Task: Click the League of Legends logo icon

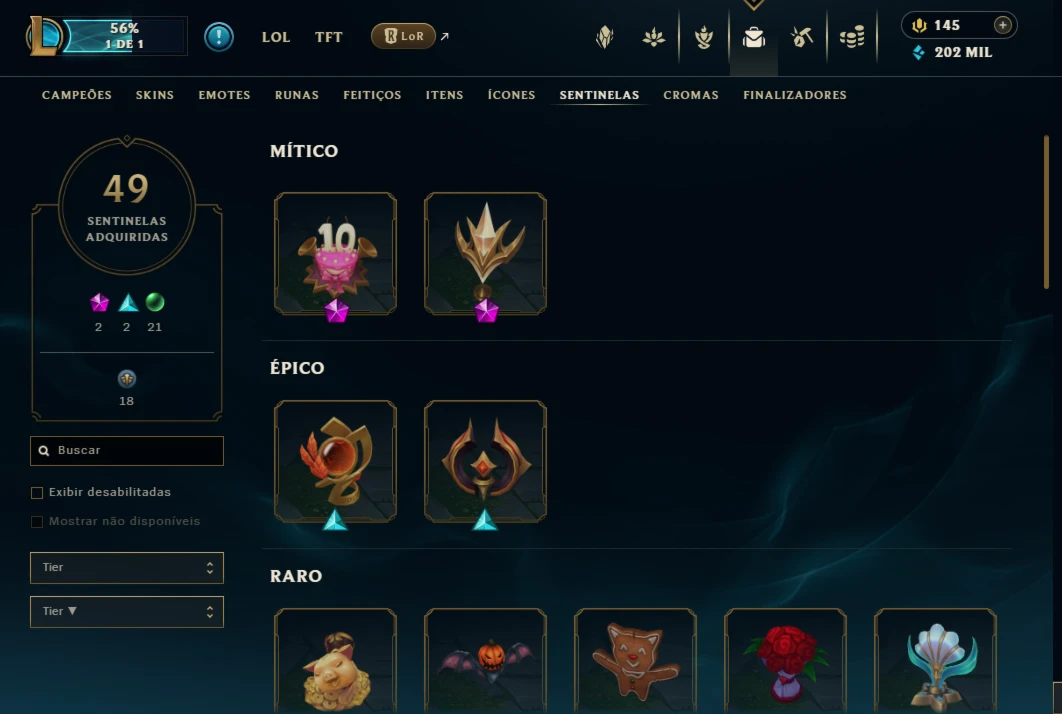Action: click(x=43, y=37)
